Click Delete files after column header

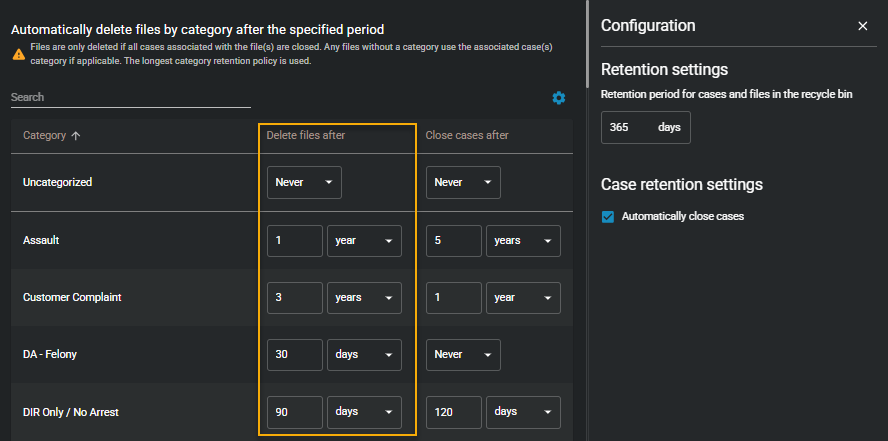point(306,136)
